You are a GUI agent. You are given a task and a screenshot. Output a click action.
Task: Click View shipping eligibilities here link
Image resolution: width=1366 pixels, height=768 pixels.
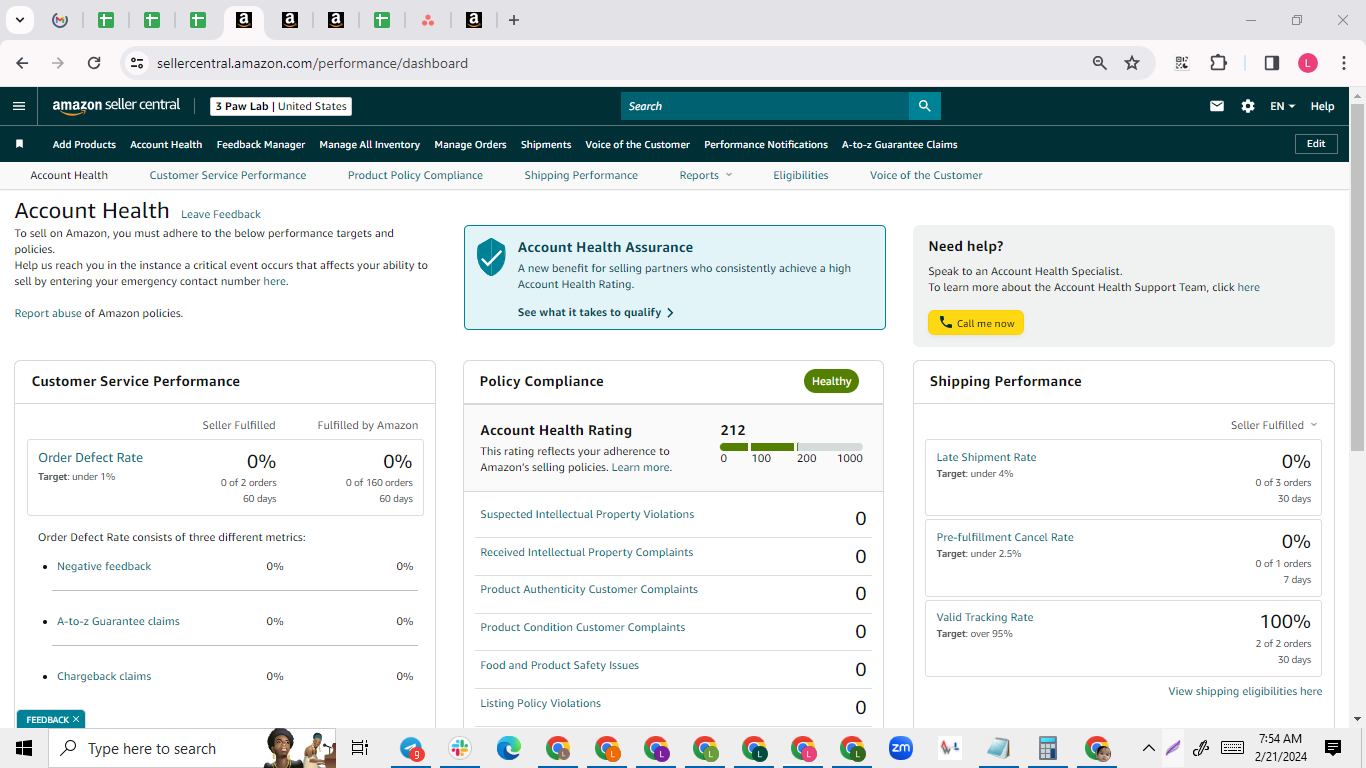pyautogui.click(x=1245, y=691)
